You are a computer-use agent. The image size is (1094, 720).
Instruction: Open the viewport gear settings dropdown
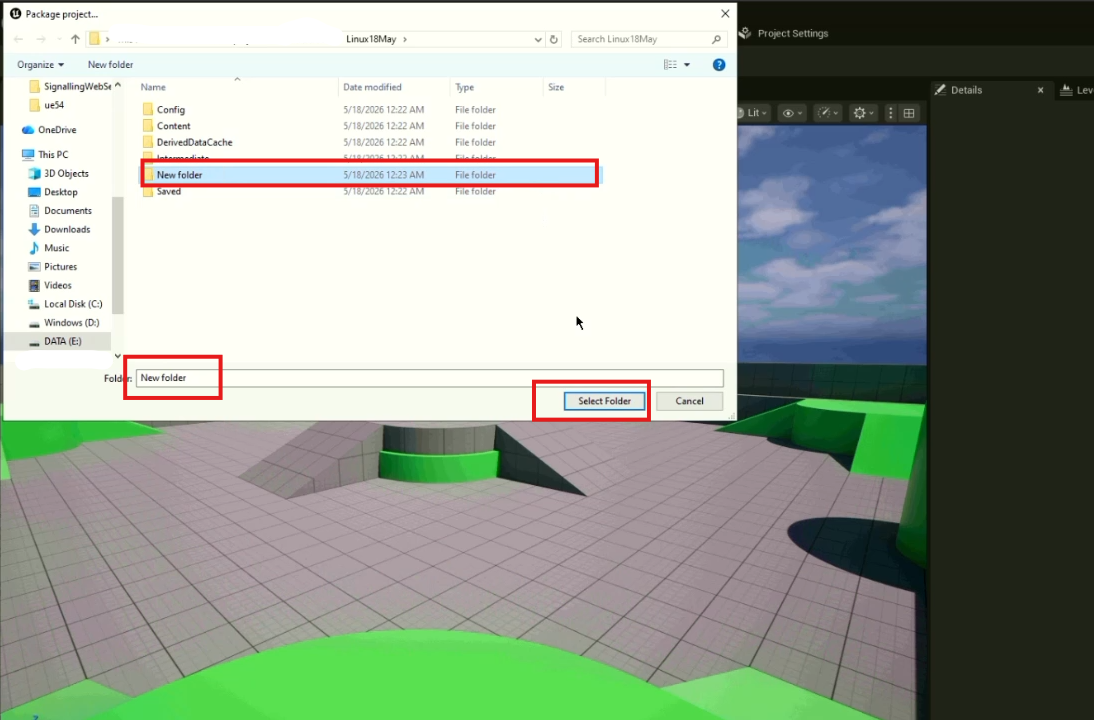862,113
